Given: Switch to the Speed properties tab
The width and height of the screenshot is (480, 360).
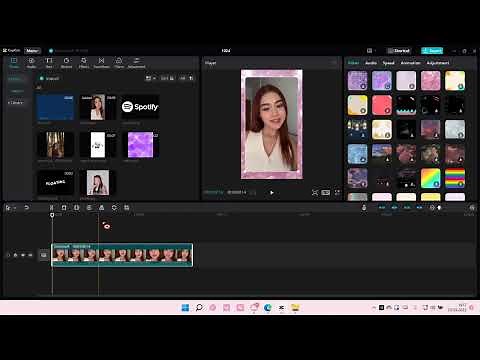Looking at the screenshot, I should point(388,63).
